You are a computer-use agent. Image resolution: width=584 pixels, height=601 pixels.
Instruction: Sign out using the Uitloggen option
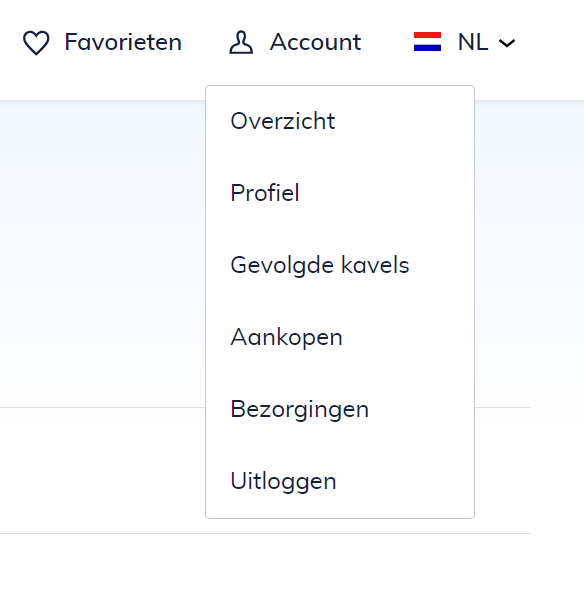340,481
